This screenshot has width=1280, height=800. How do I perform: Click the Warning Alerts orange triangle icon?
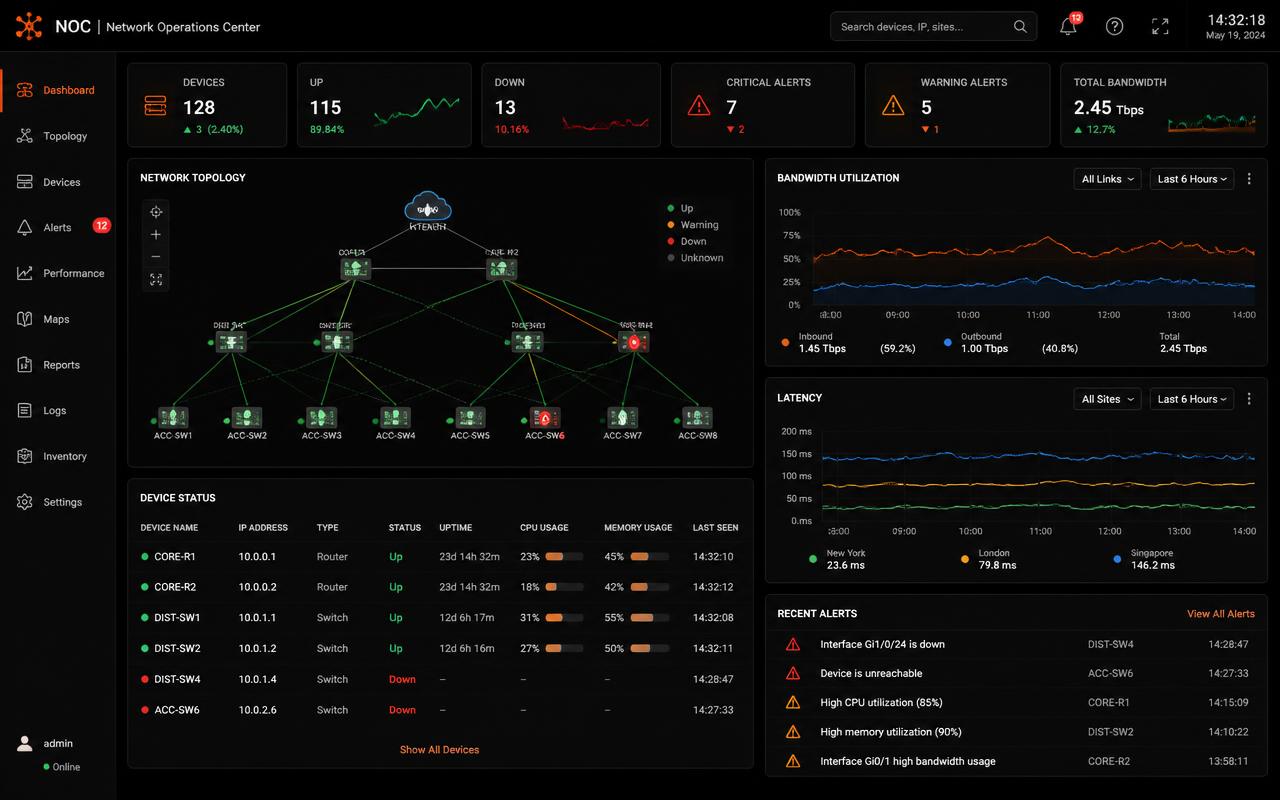point(893,105)
